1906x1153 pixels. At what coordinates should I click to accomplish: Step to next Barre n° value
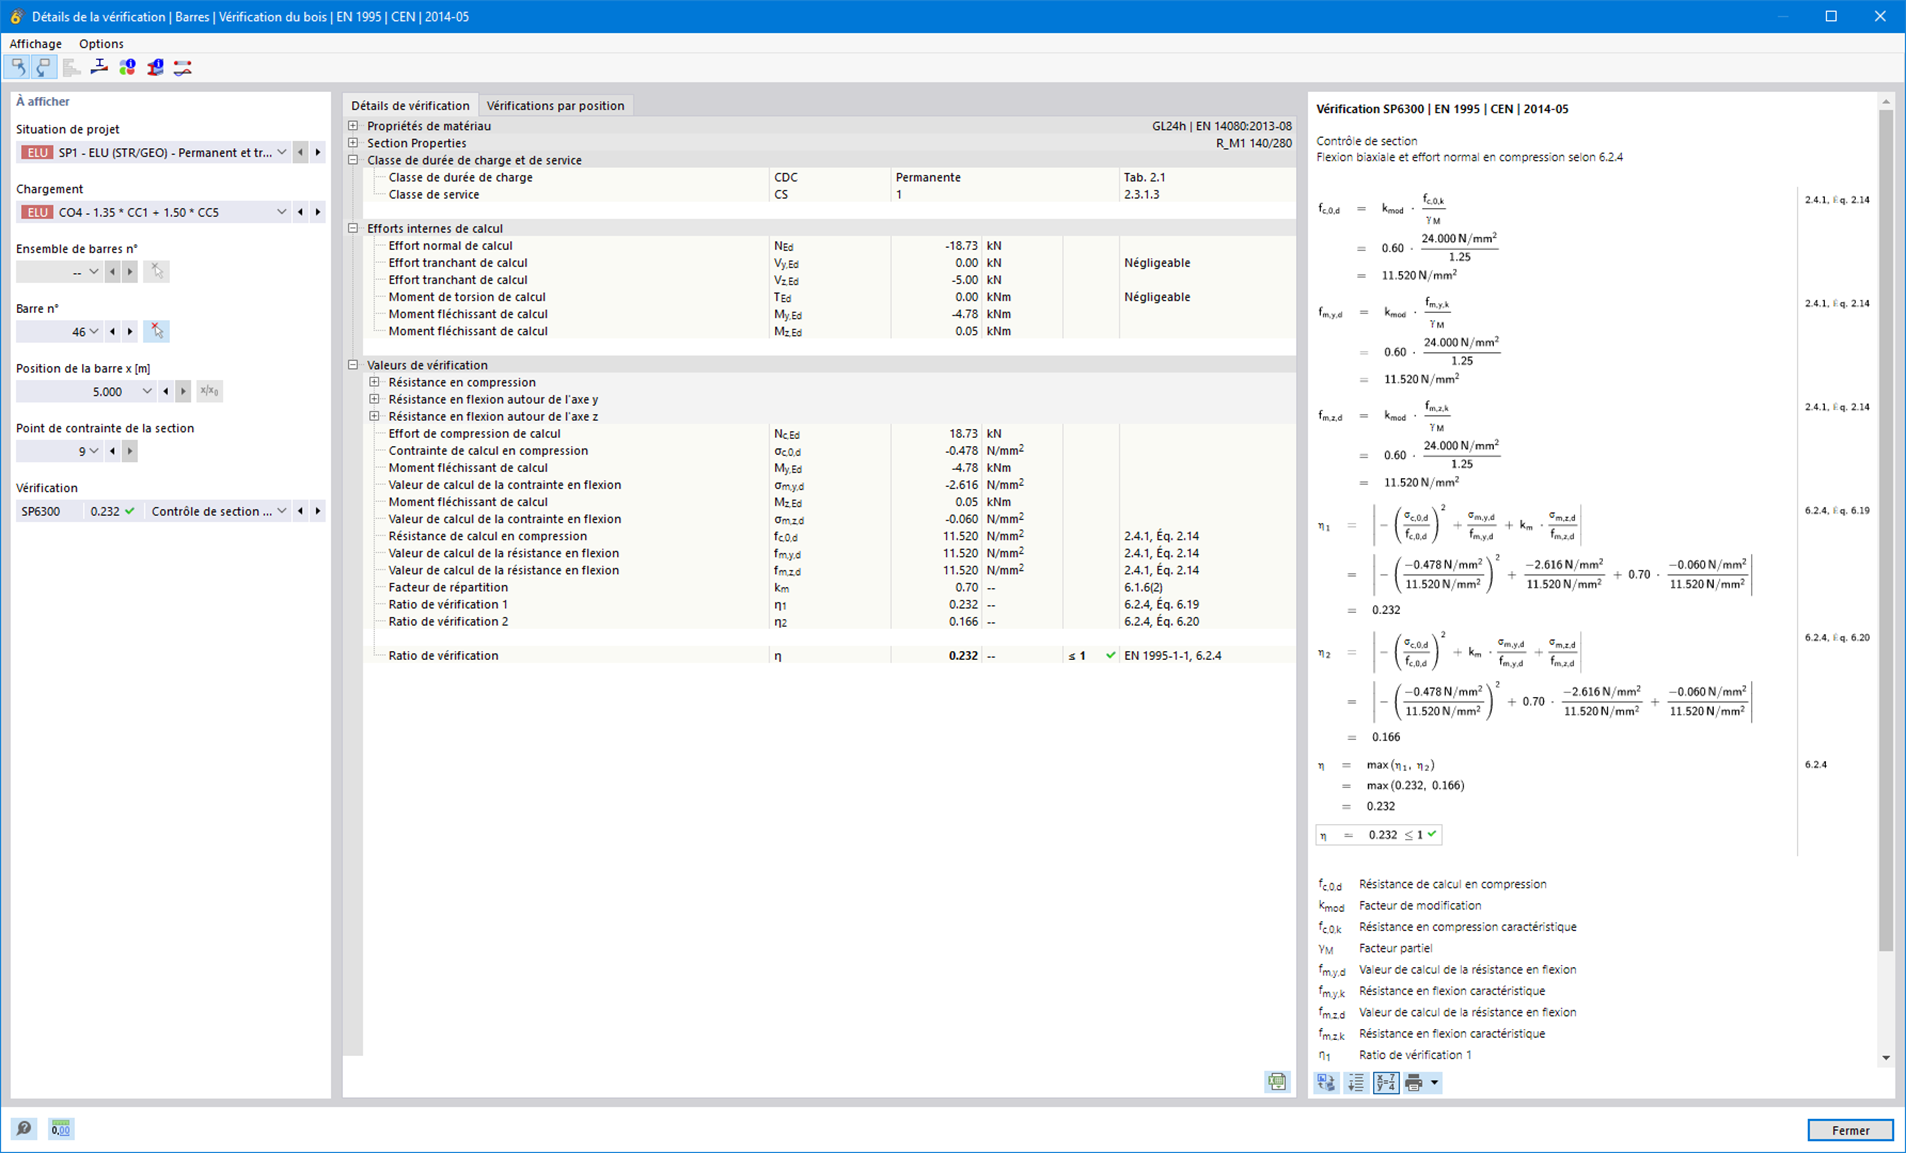[x=130, y=331]
